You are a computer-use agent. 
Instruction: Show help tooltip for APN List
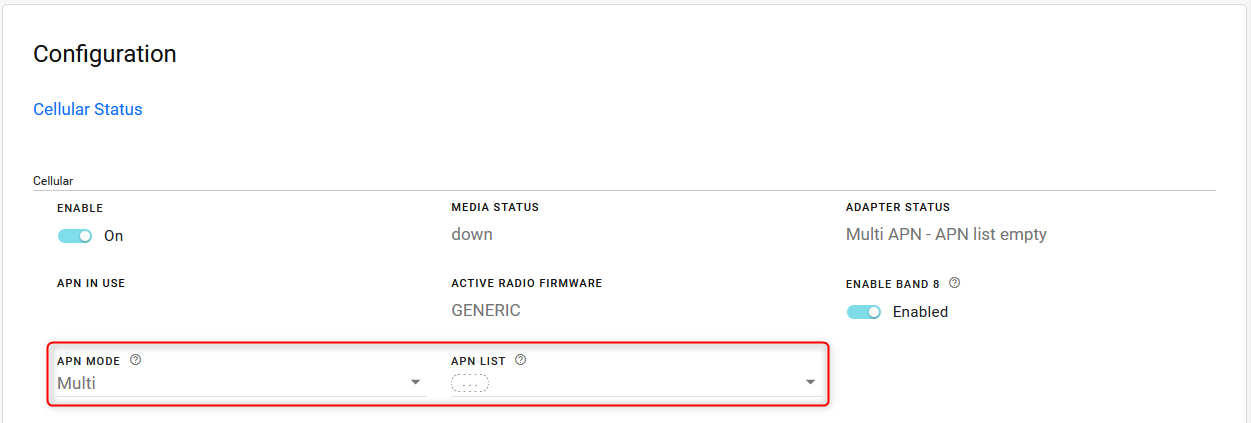click(x=520, y=360)
